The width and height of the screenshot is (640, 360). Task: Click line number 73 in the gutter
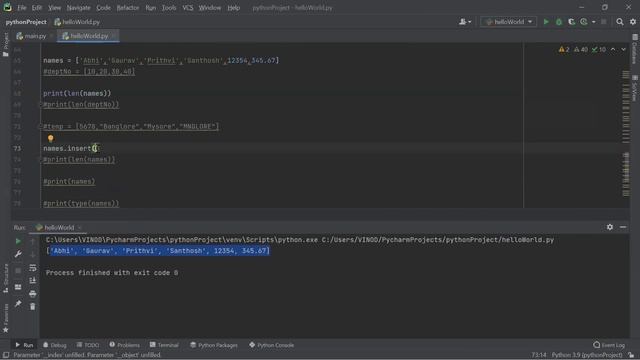(17, 149)
